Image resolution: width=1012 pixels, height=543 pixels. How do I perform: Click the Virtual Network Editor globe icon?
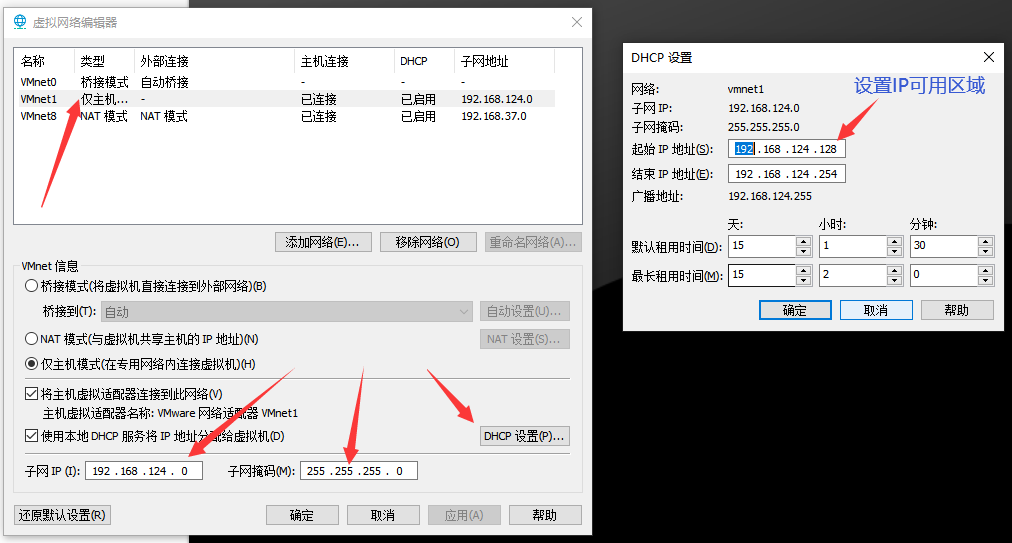pos(20,22)
